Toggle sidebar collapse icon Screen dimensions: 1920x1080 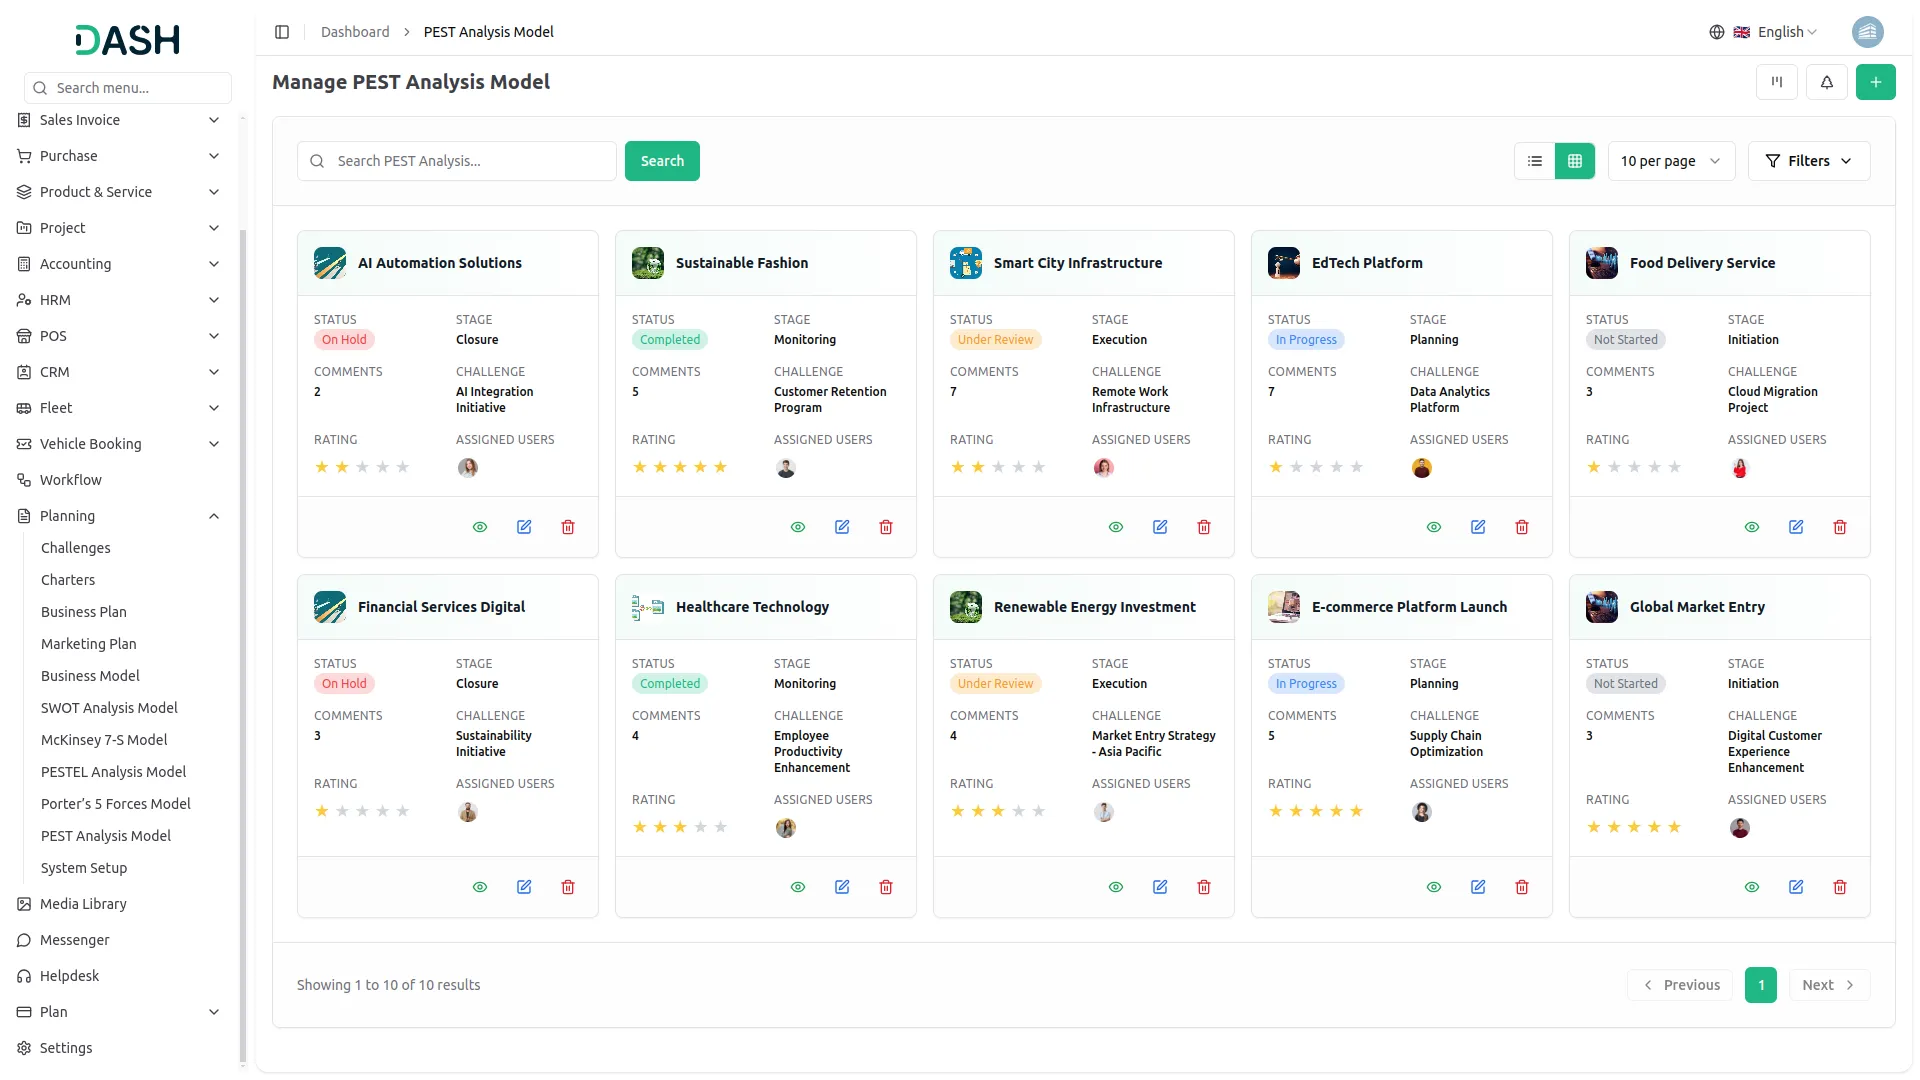(x=282, y=32)
